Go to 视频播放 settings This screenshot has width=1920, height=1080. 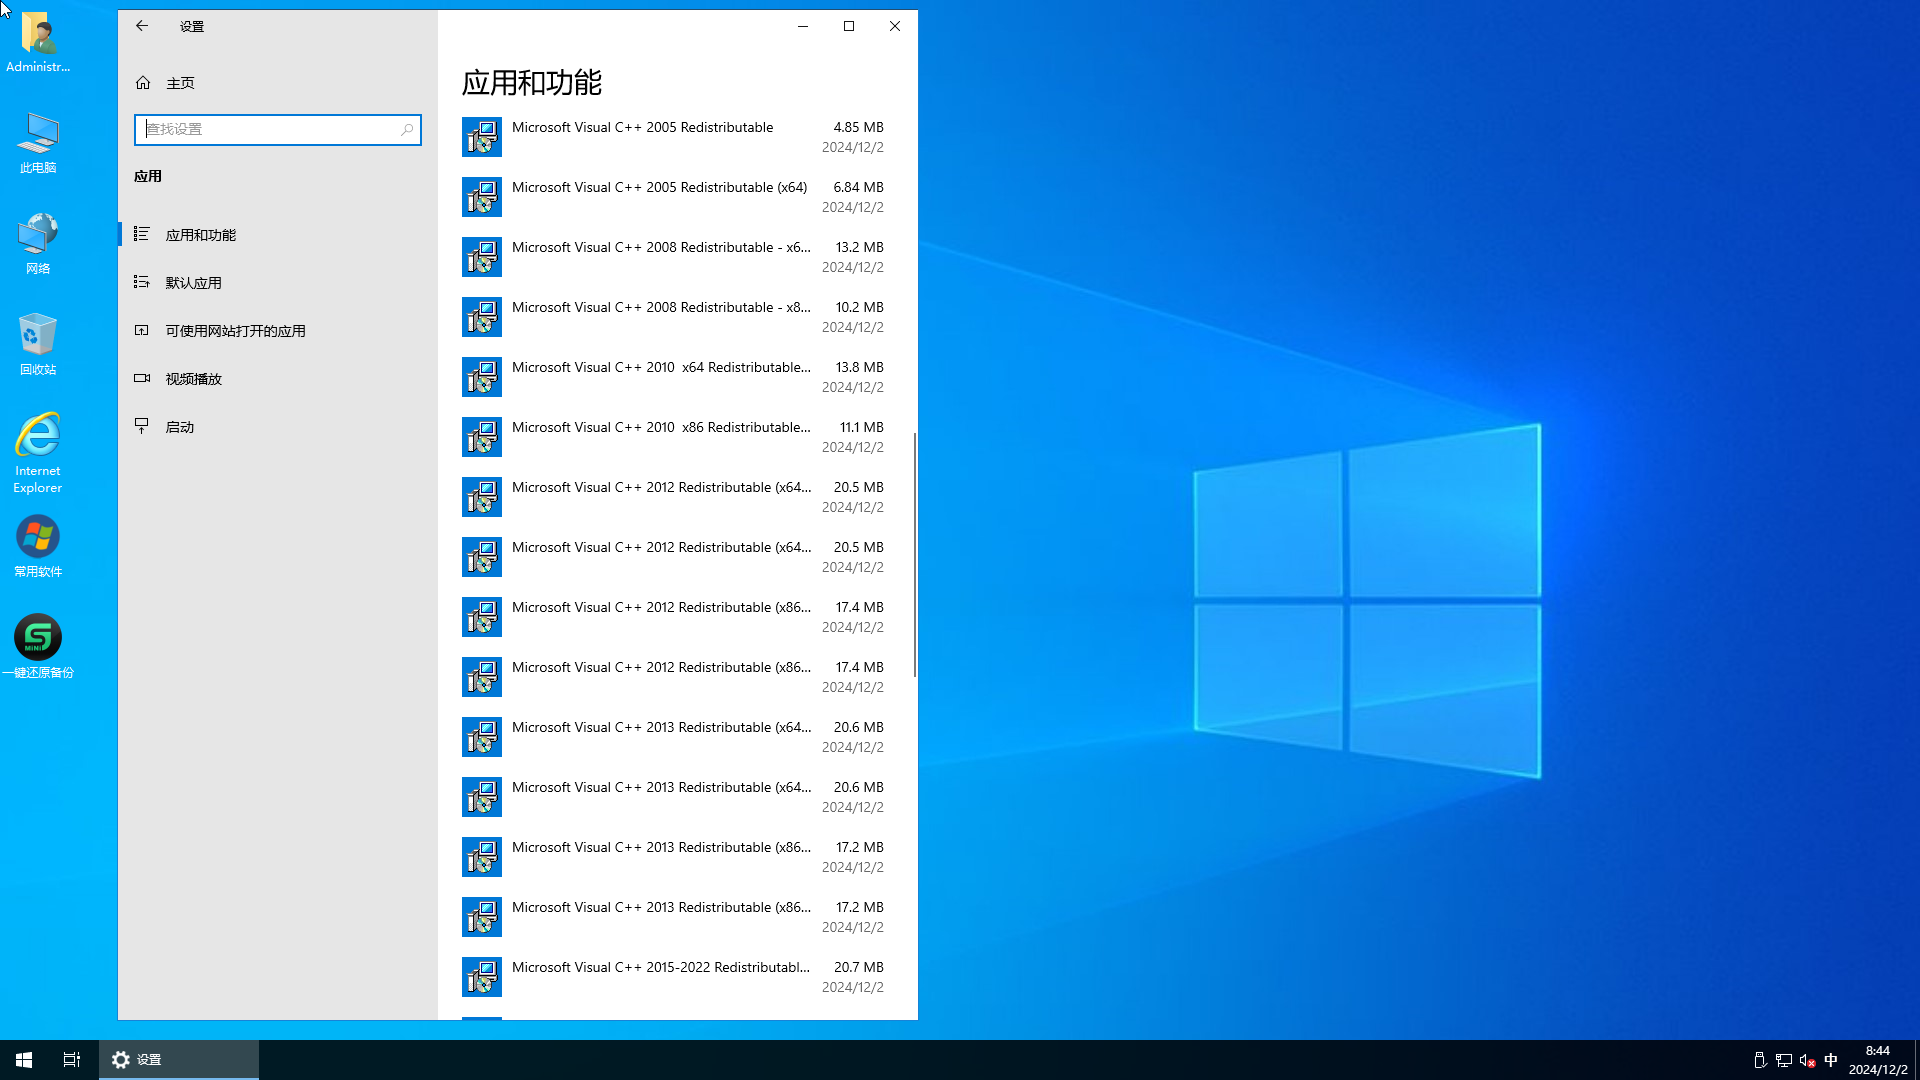[x=278, y=379]
